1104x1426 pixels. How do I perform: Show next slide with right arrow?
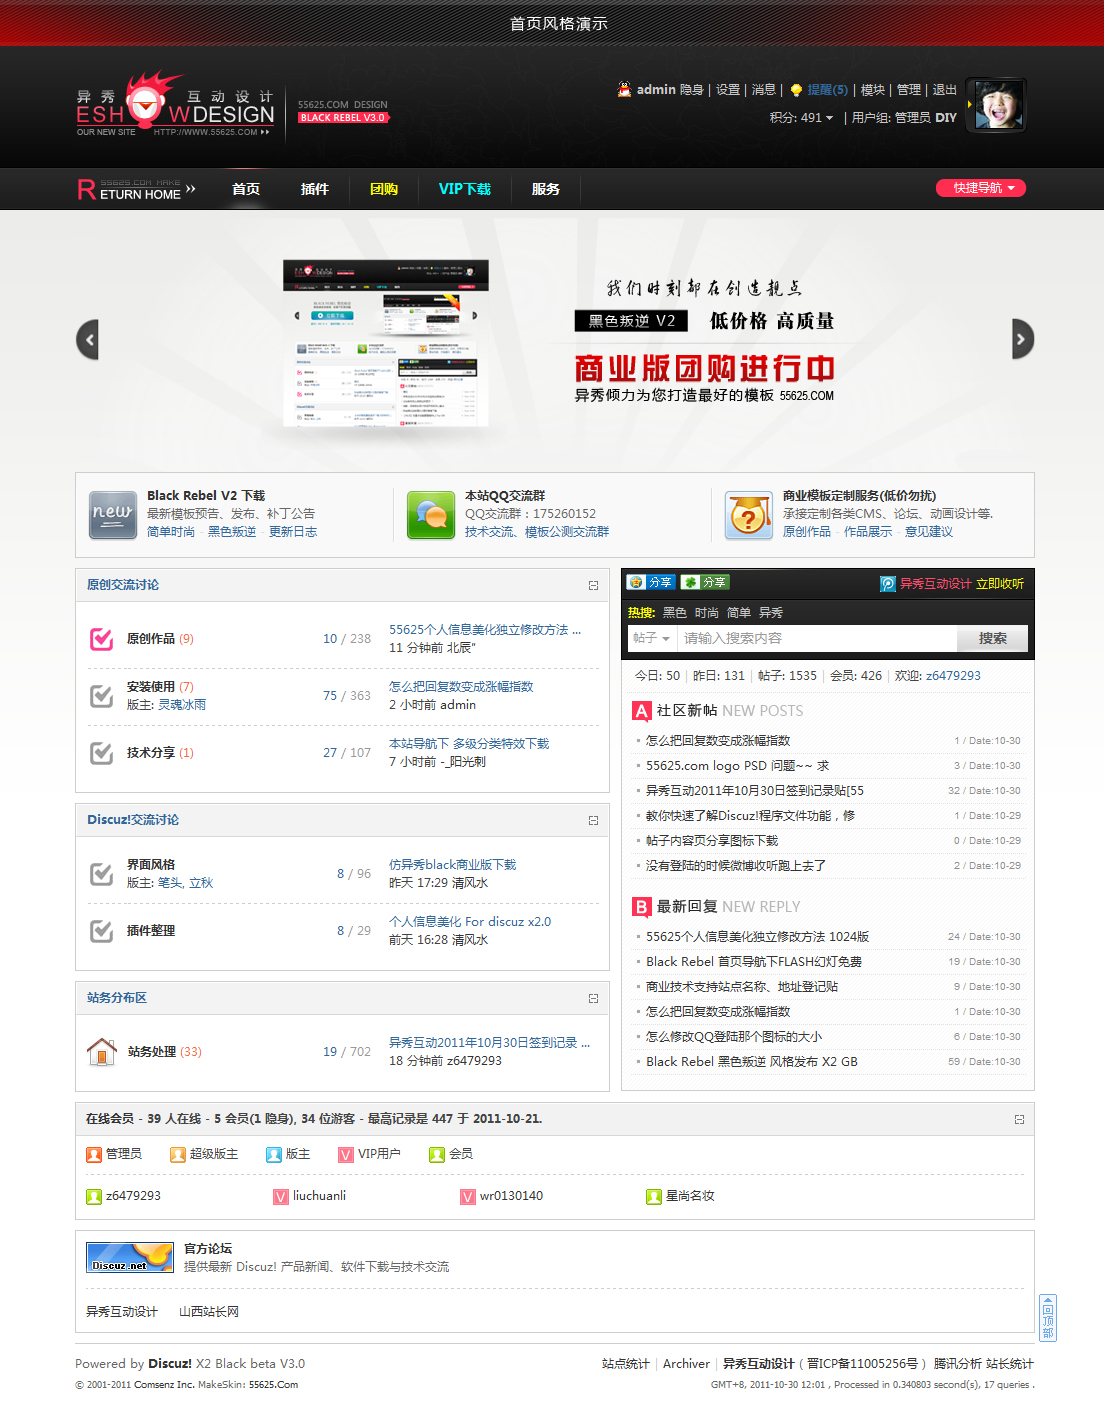pyautogui.click(x=1022, y=339)
